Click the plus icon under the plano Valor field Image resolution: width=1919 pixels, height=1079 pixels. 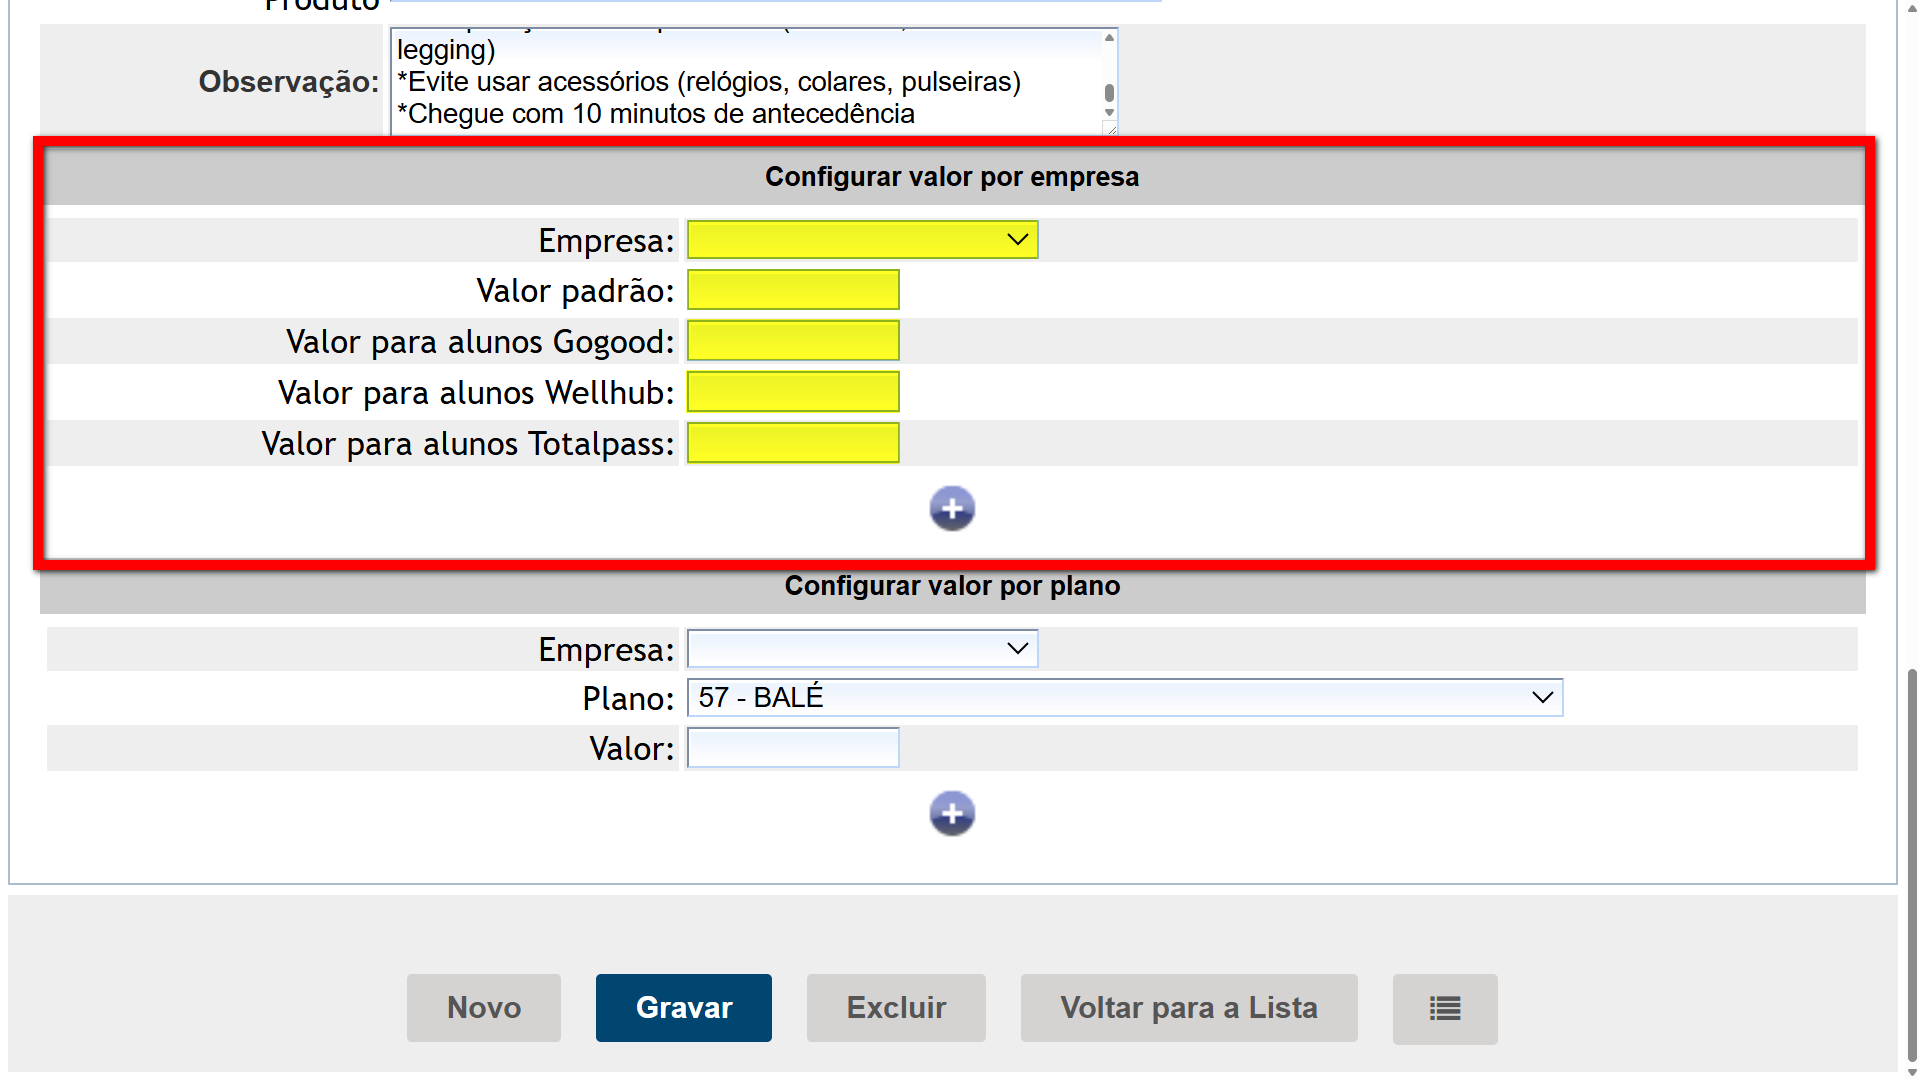click(951, 813)
